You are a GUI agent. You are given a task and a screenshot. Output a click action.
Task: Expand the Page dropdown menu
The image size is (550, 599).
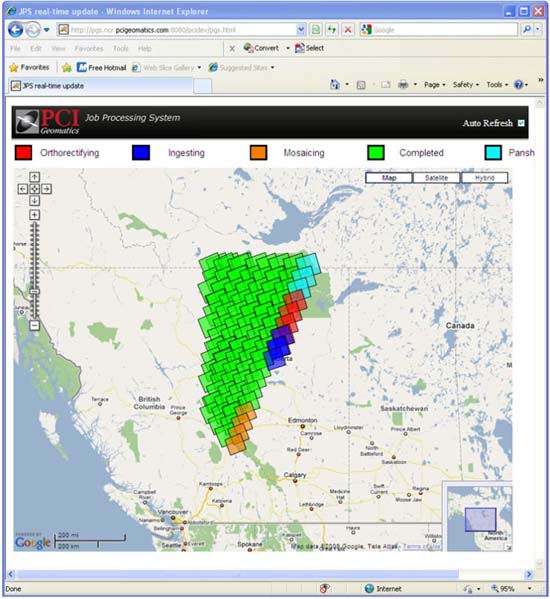pos(435,84)
